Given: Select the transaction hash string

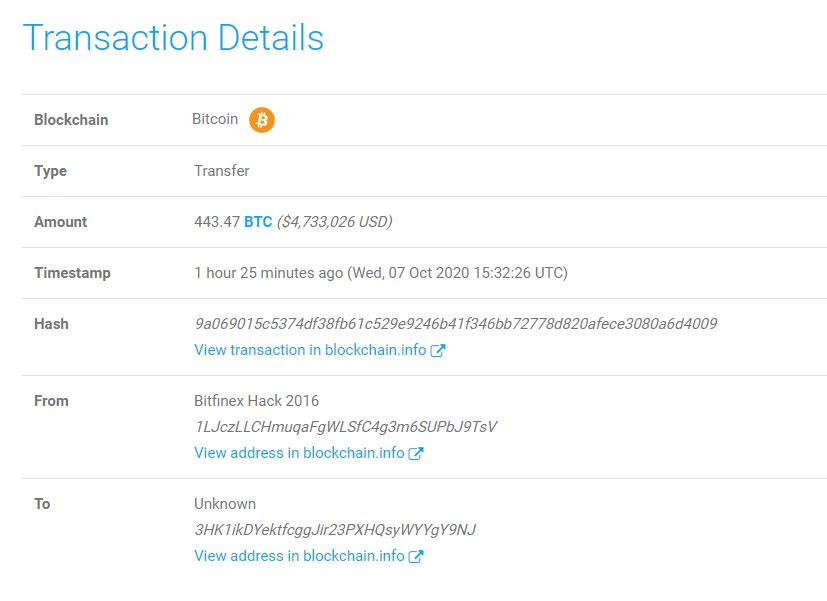Looking at the screenshot, I should [455, 324].
